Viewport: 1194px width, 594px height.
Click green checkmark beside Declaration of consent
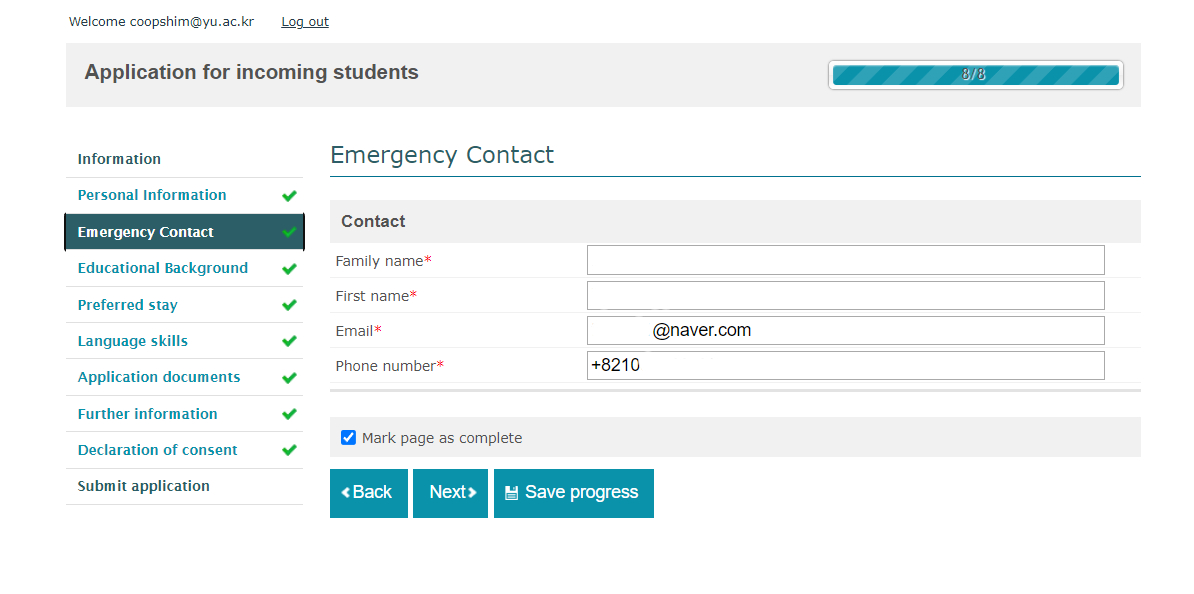(290, 451)
